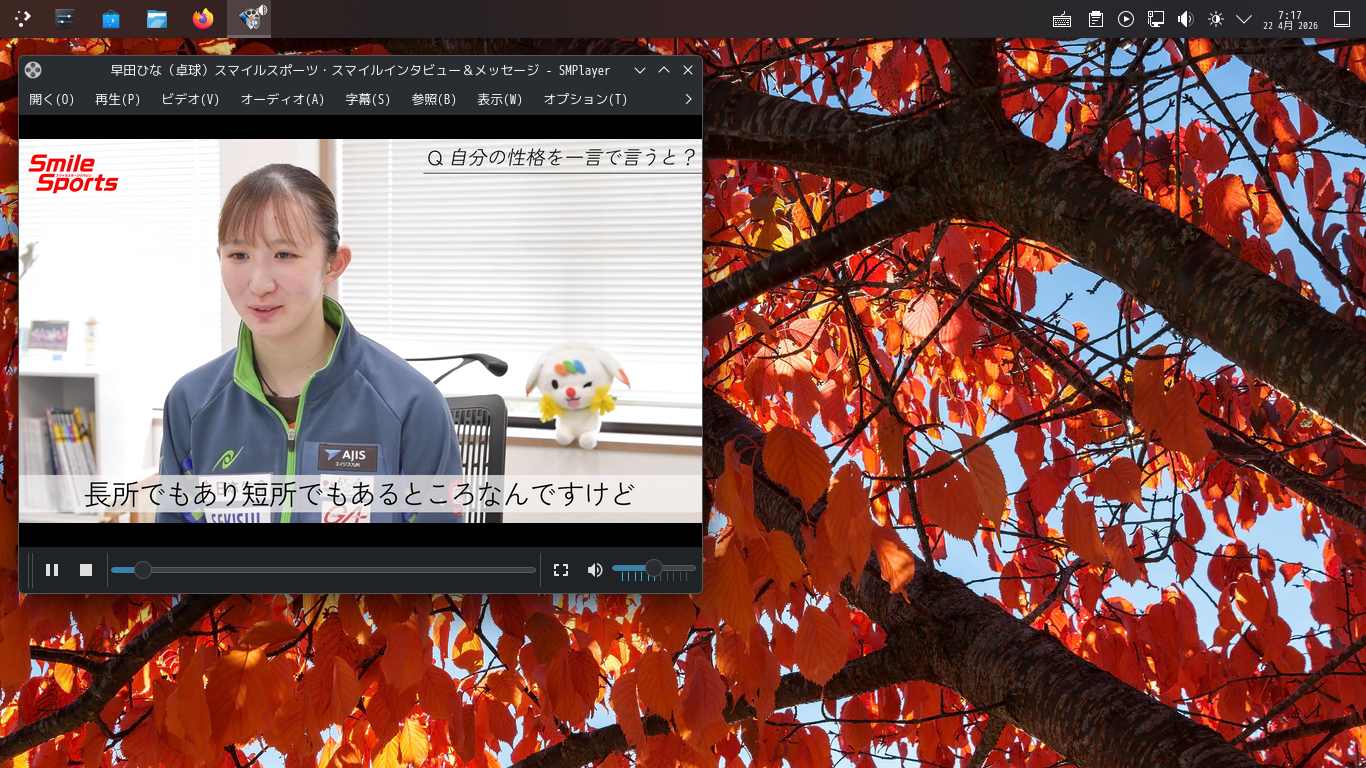Stop the video with the stop icon

pos(86,569)
